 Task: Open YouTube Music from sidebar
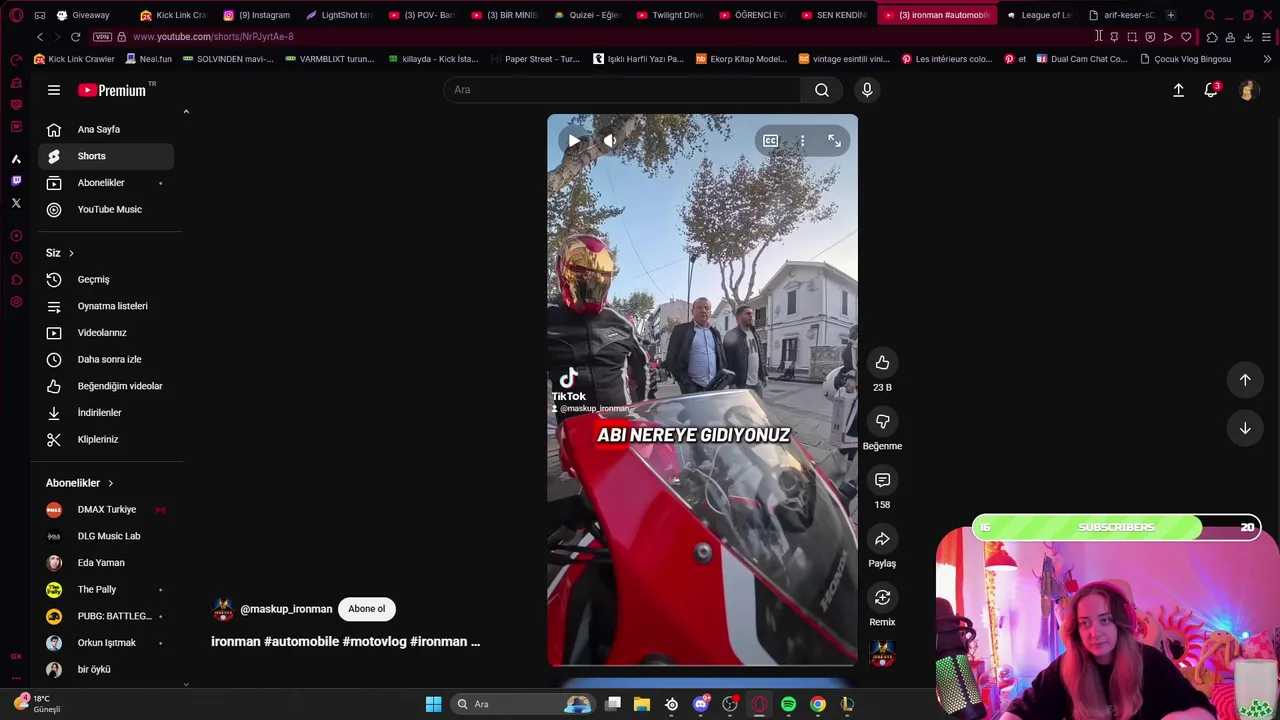(x=106, y=209)
